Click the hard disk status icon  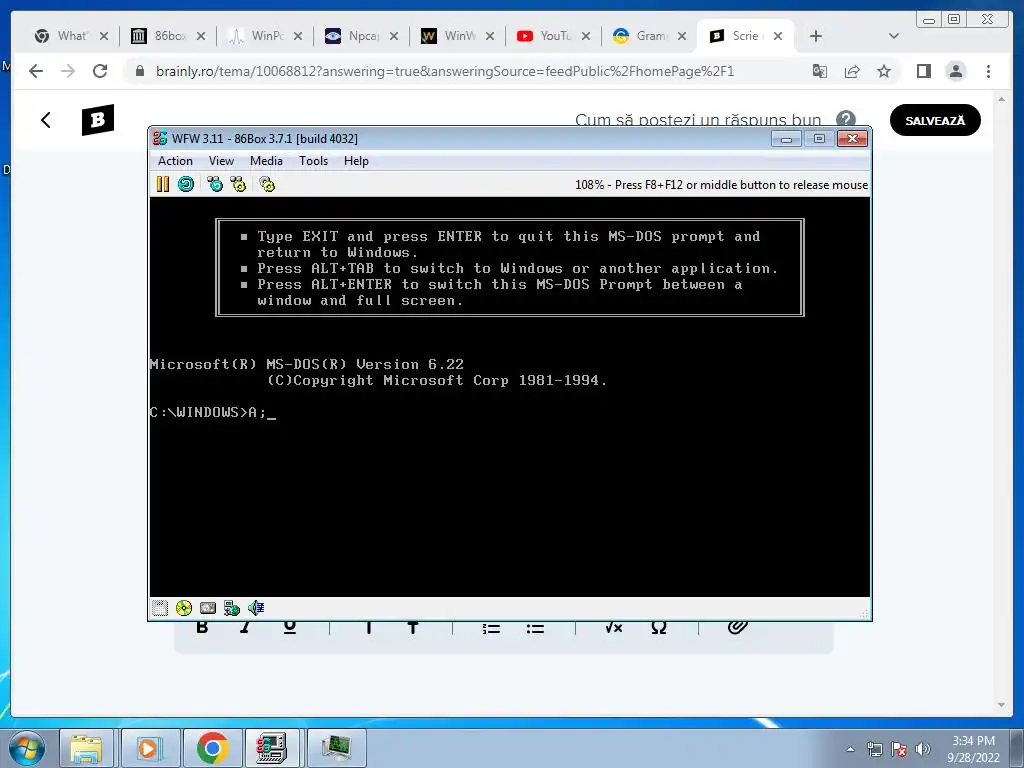pyautogui.click(x=208, y=608)
